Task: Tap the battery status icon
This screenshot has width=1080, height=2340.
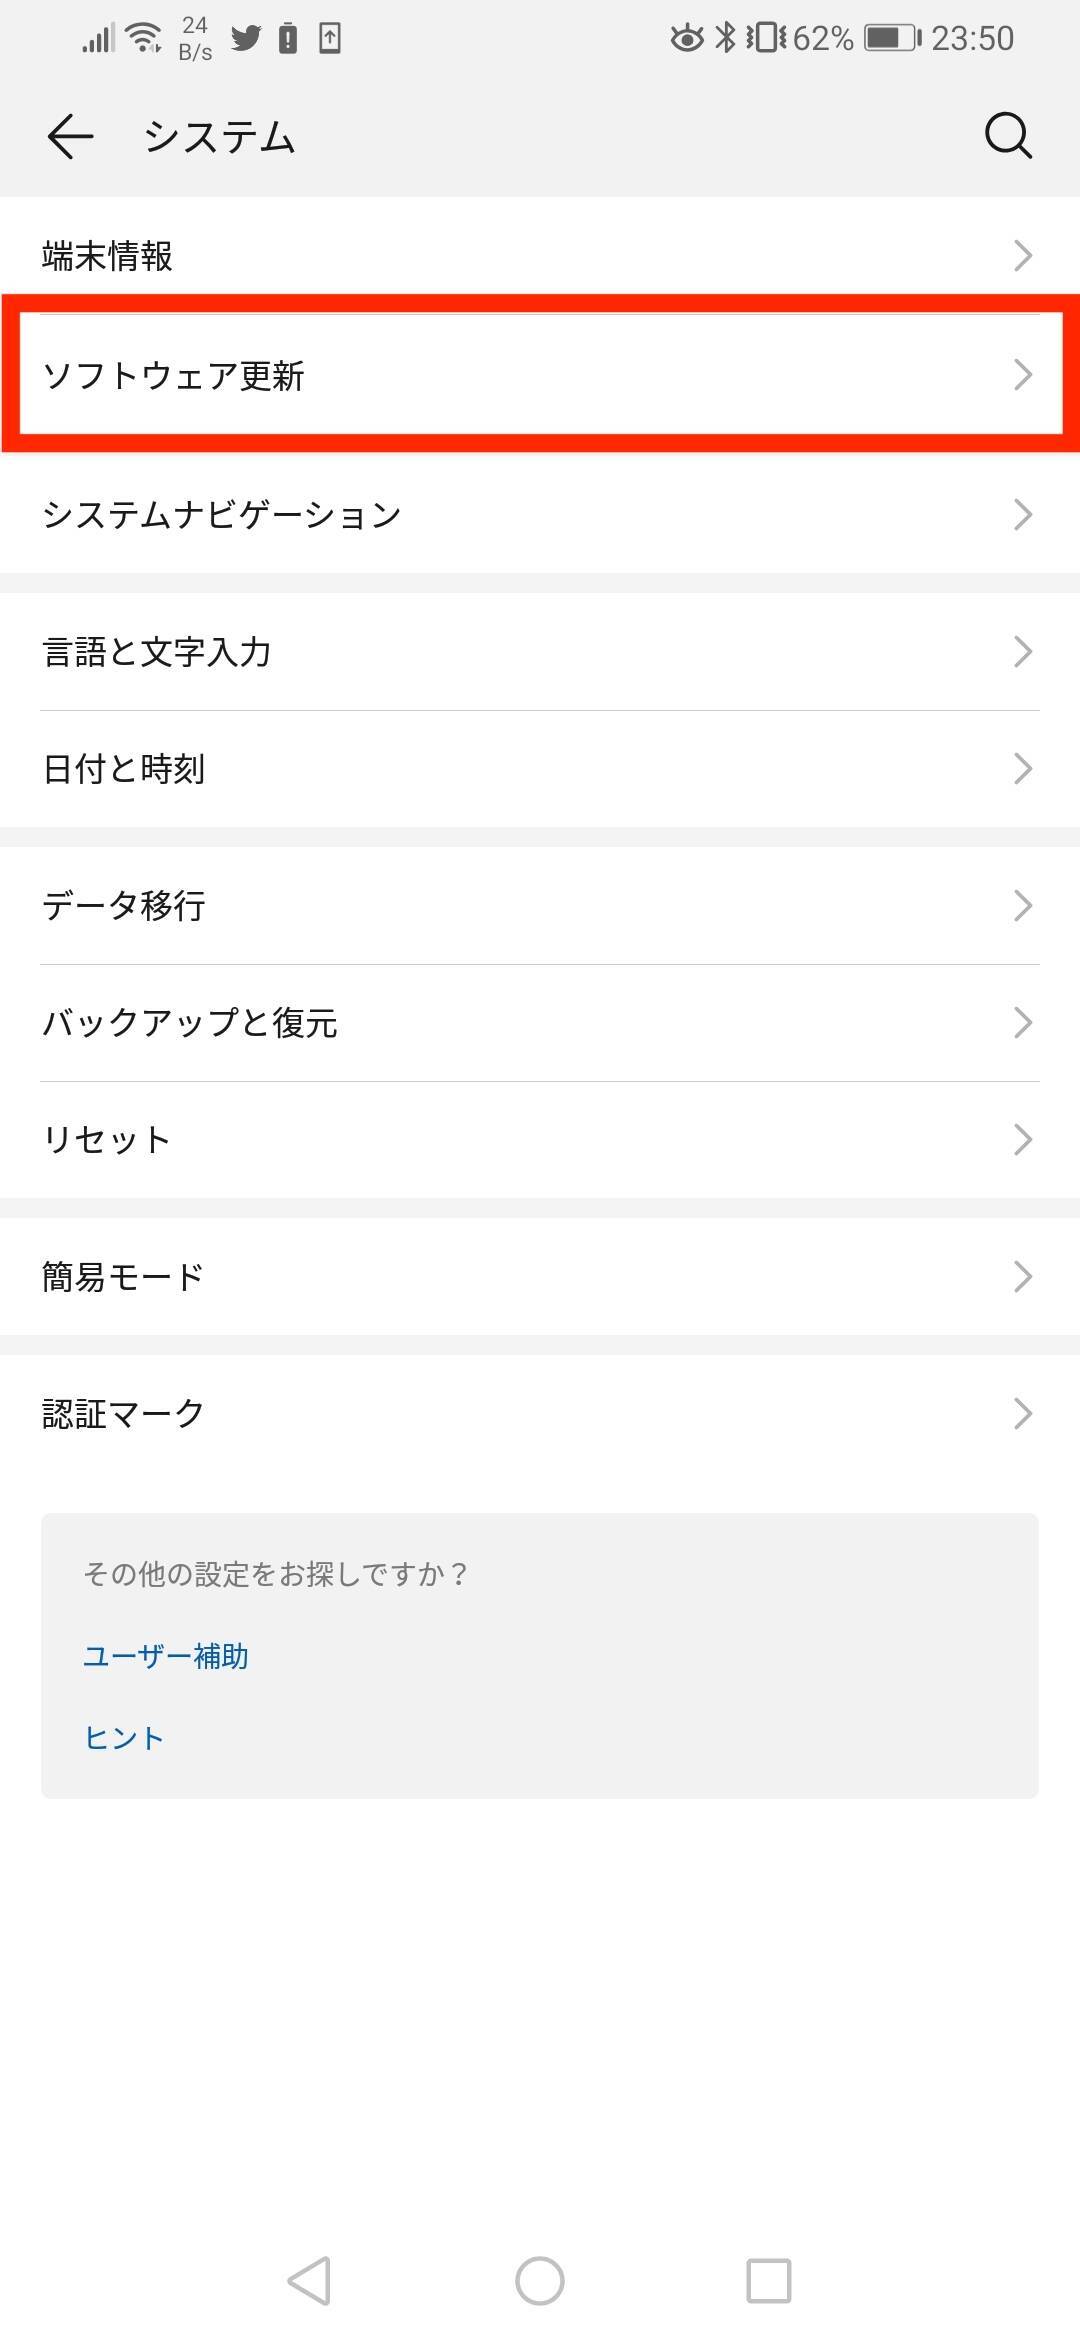Action: (x=892, y=39)
